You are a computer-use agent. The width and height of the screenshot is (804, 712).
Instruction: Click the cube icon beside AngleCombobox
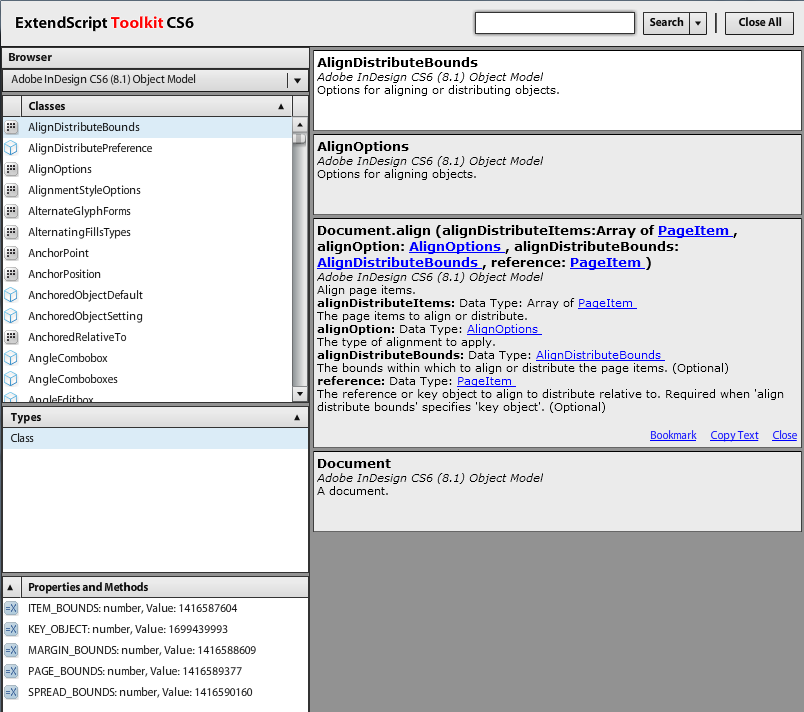click(11, 358)
